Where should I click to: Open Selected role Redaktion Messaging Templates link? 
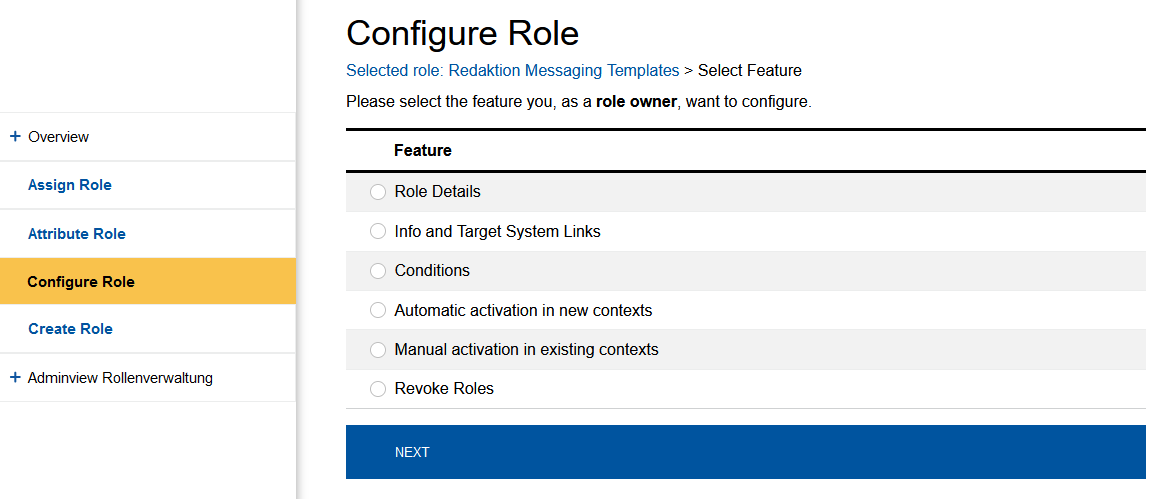coord(512,71)
